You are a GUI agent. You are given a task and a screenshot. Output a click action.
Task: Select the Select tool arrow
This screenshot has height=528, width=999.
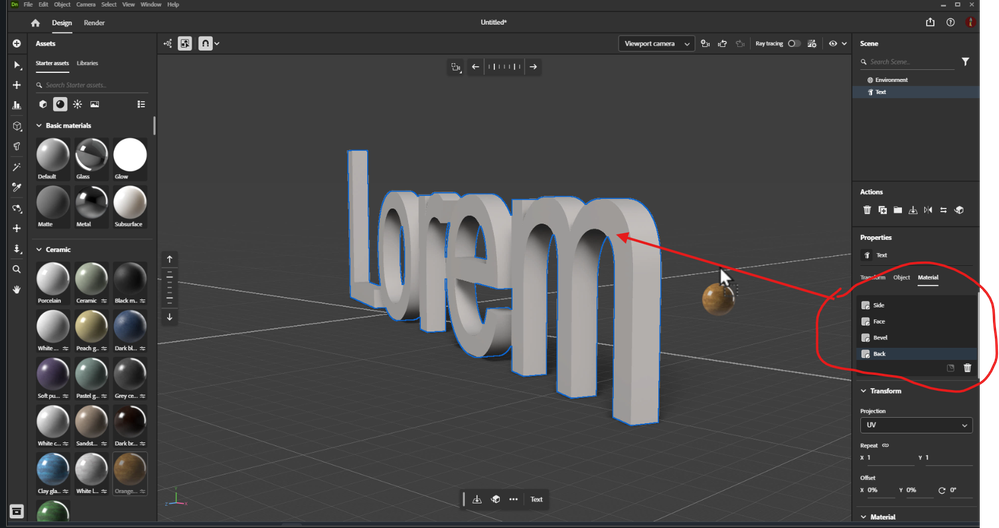tap(17, 65)
